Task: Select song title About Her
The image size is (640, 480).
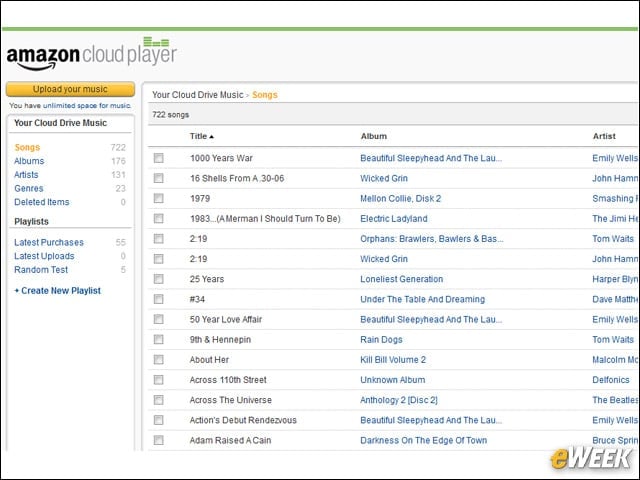Action: coord(209,360)
